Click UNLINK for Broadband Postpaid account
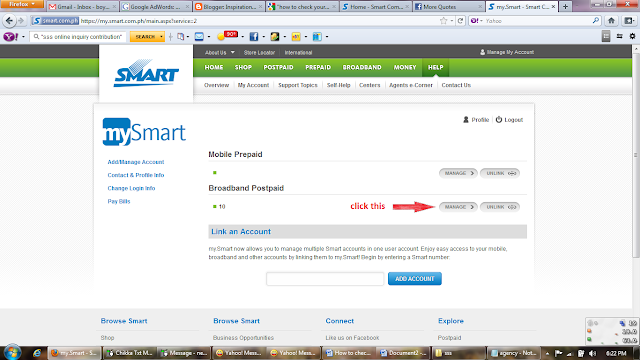Screen dimensions: 640x360 pyautogui.click(x=500, y=207)
